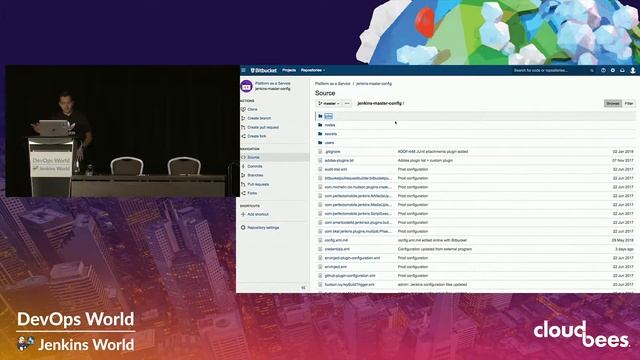Open Repository settings
The height and width of the screenshot is (360, 640).
click(263, 228)
